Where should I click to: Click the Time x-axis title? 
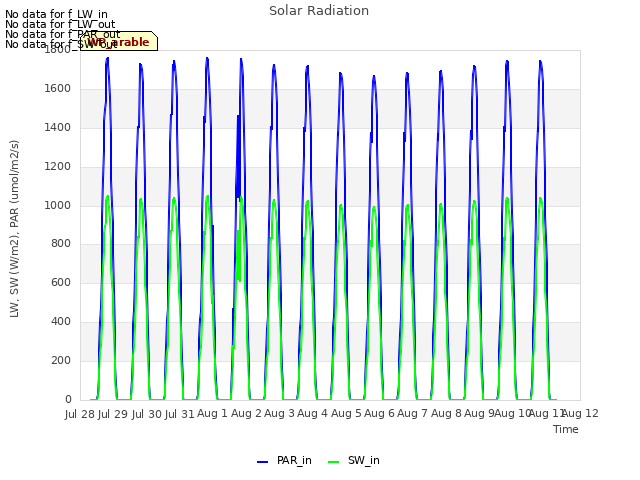[566, 429]
